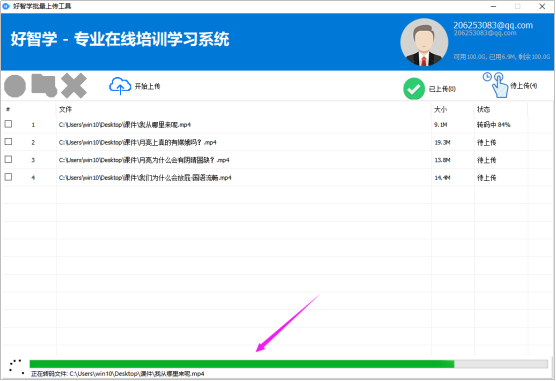
Task: Tick the checkbox for row 4
Action: coord(8,177)
